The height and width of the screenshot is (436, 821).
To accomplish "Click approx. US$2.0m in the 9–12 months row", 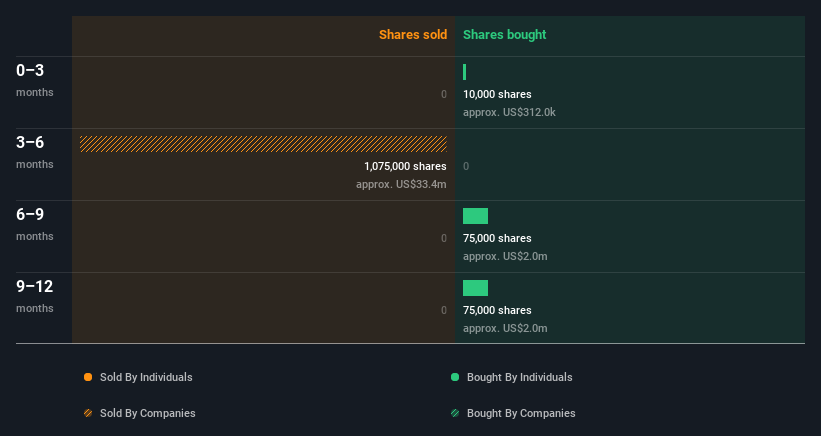I will (505, 328).
